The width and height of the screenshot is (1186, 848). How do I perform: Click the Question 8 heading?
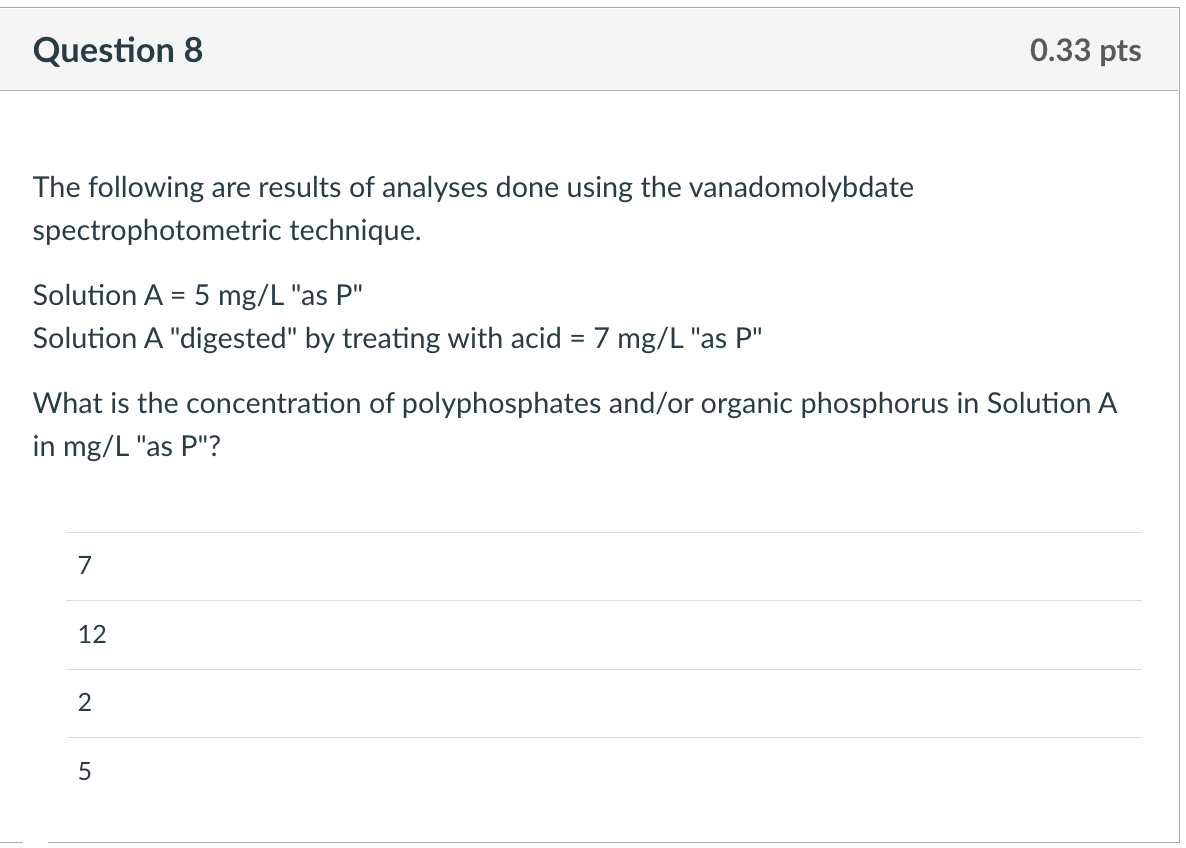point(118,50)
